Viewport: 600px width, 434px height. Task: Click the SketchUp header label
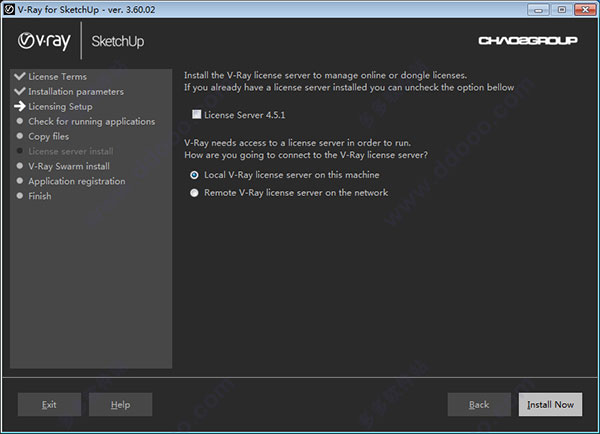pos(117,41)
